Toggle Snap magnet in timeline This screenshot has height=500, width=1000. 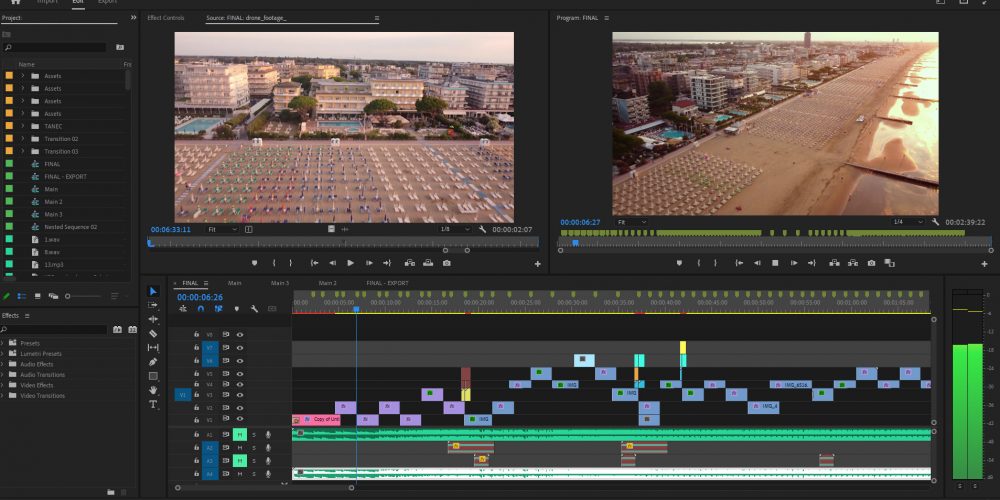click(x=201, y=309)
